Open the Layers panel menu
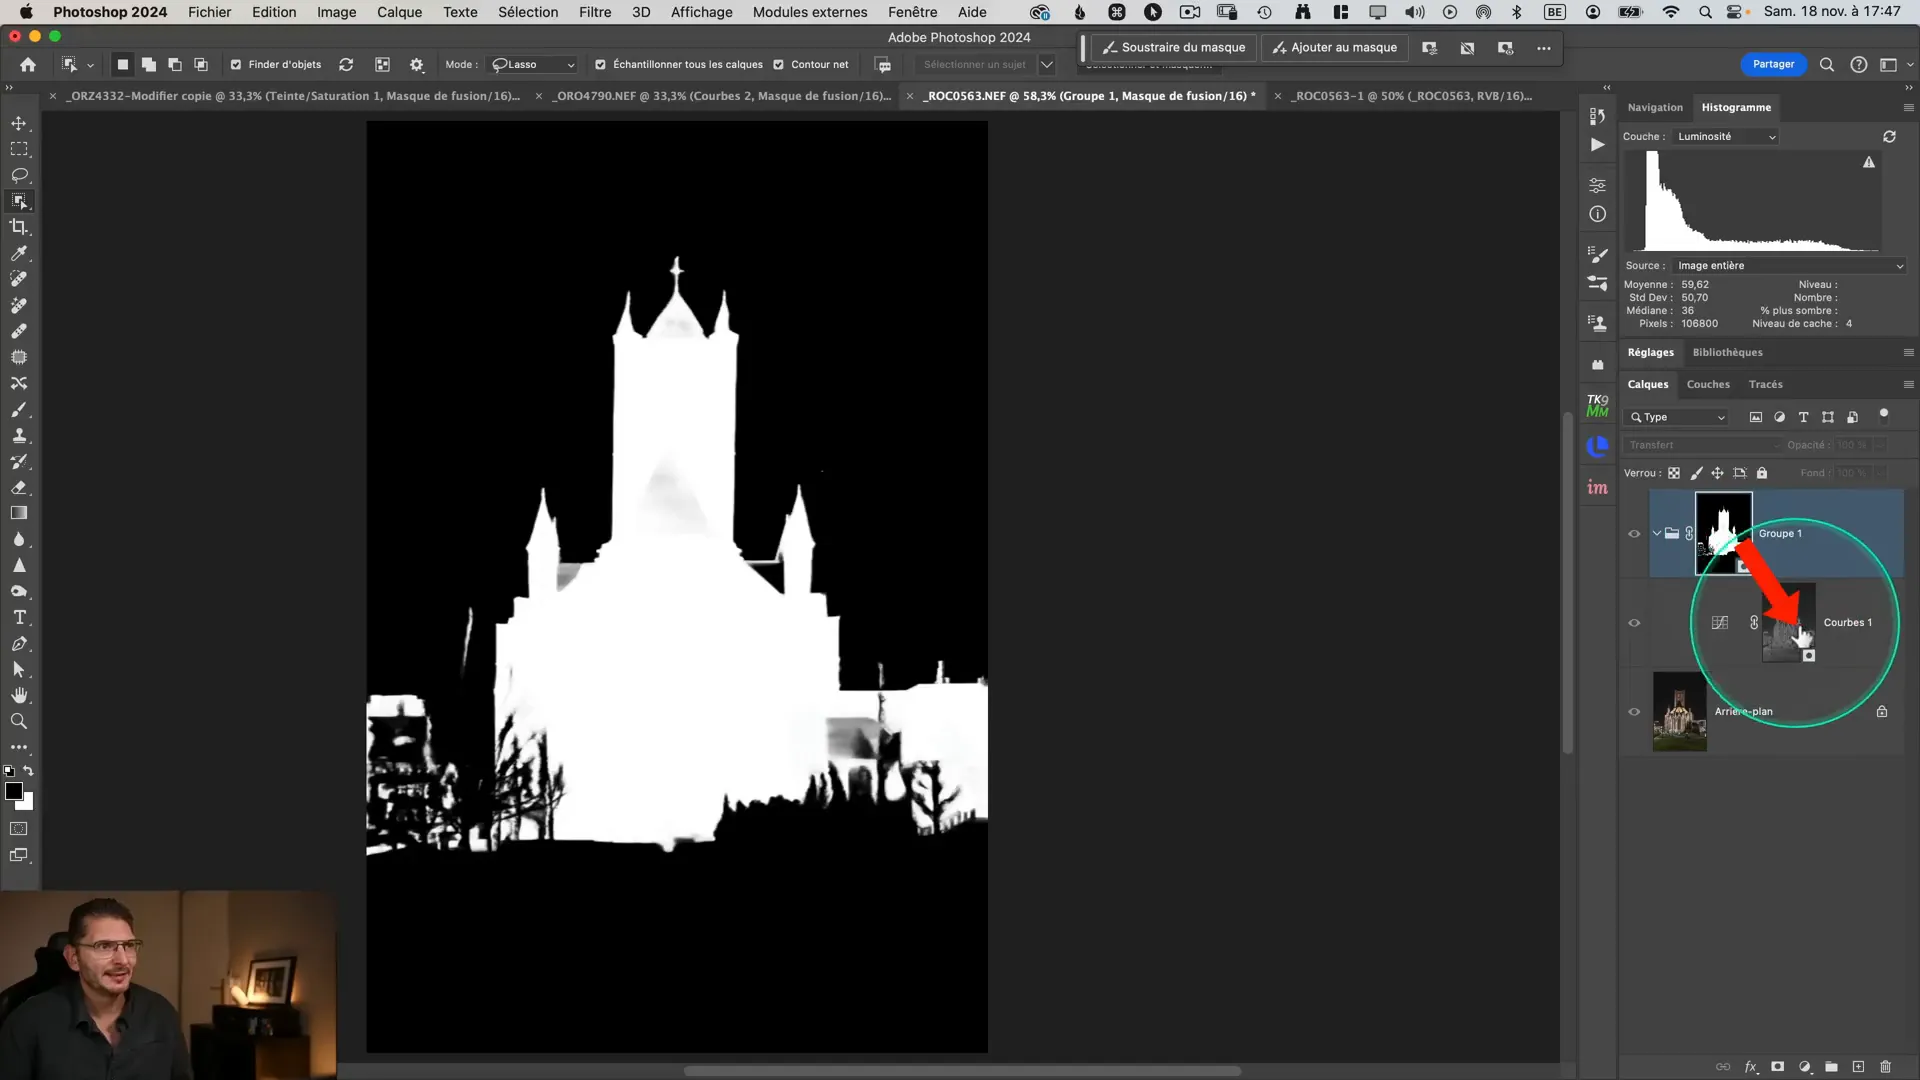The image size is (1920, 1080). tap(1908, 384)
